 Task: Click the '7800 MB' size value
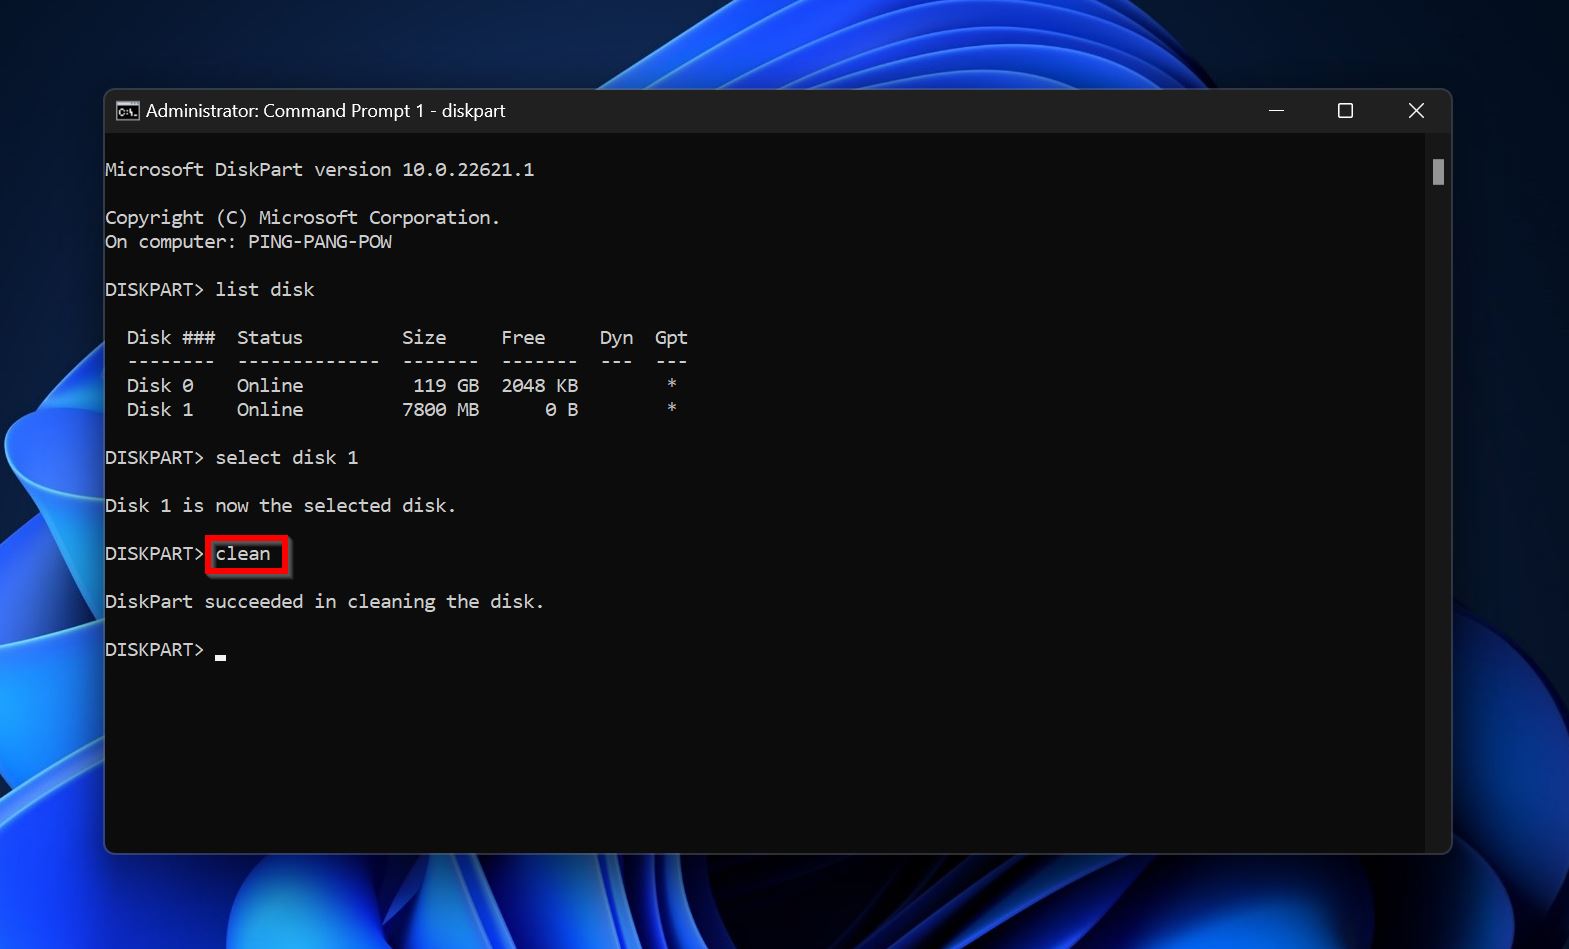click(441, 410)
